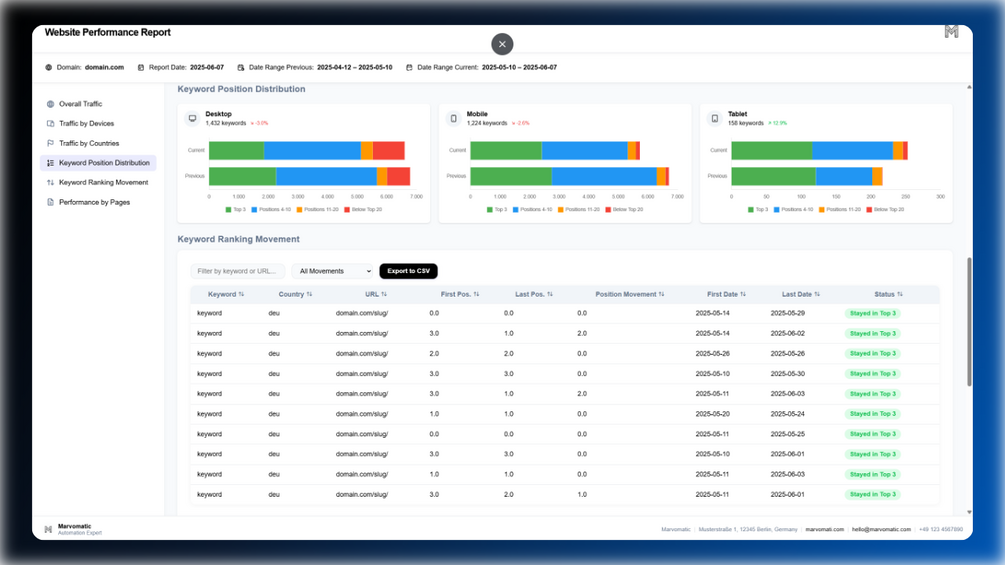Click the Filter by keyword or URL field

click(237, 271)
